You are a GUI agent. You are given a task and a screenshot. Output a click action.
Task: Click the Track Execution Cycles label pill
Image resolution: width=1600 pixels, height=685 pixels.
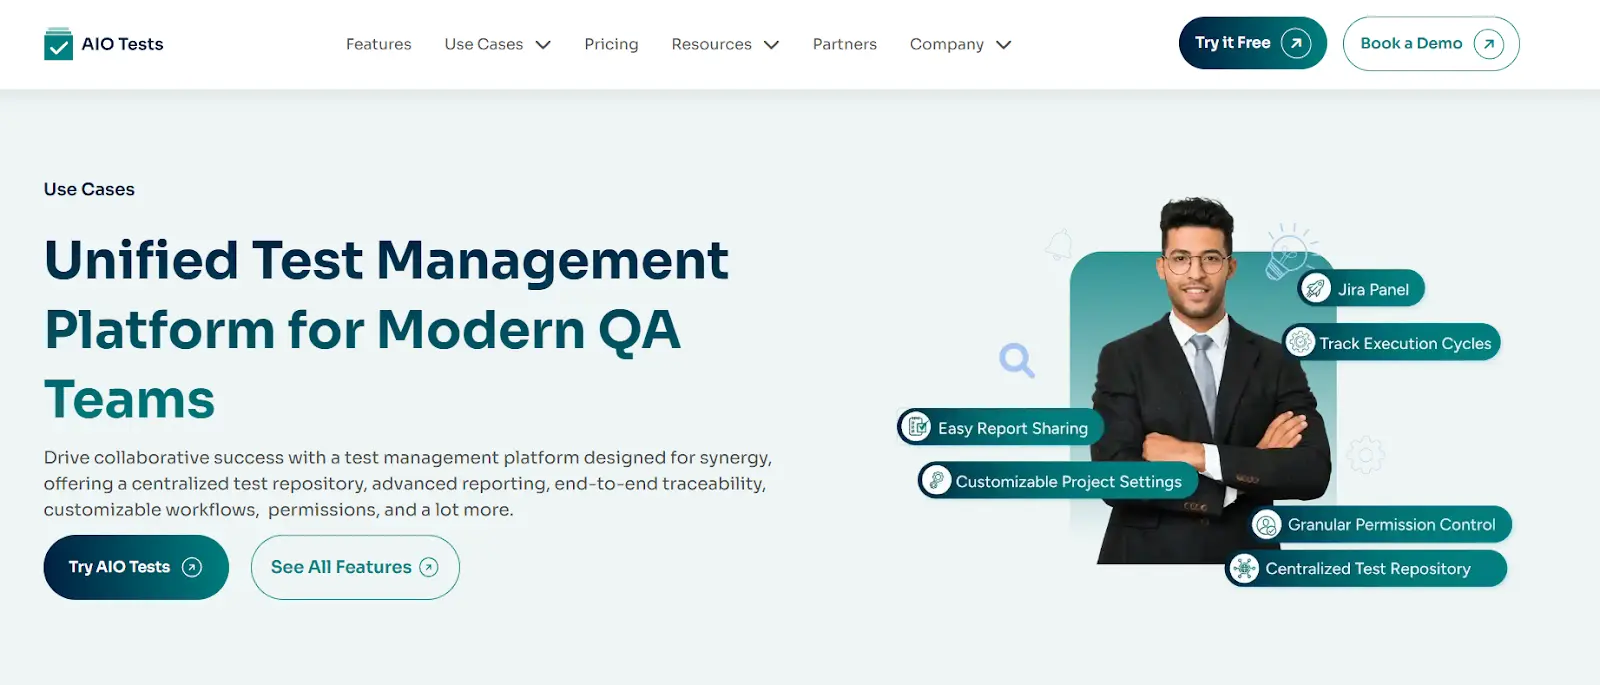click(1392, 342)
